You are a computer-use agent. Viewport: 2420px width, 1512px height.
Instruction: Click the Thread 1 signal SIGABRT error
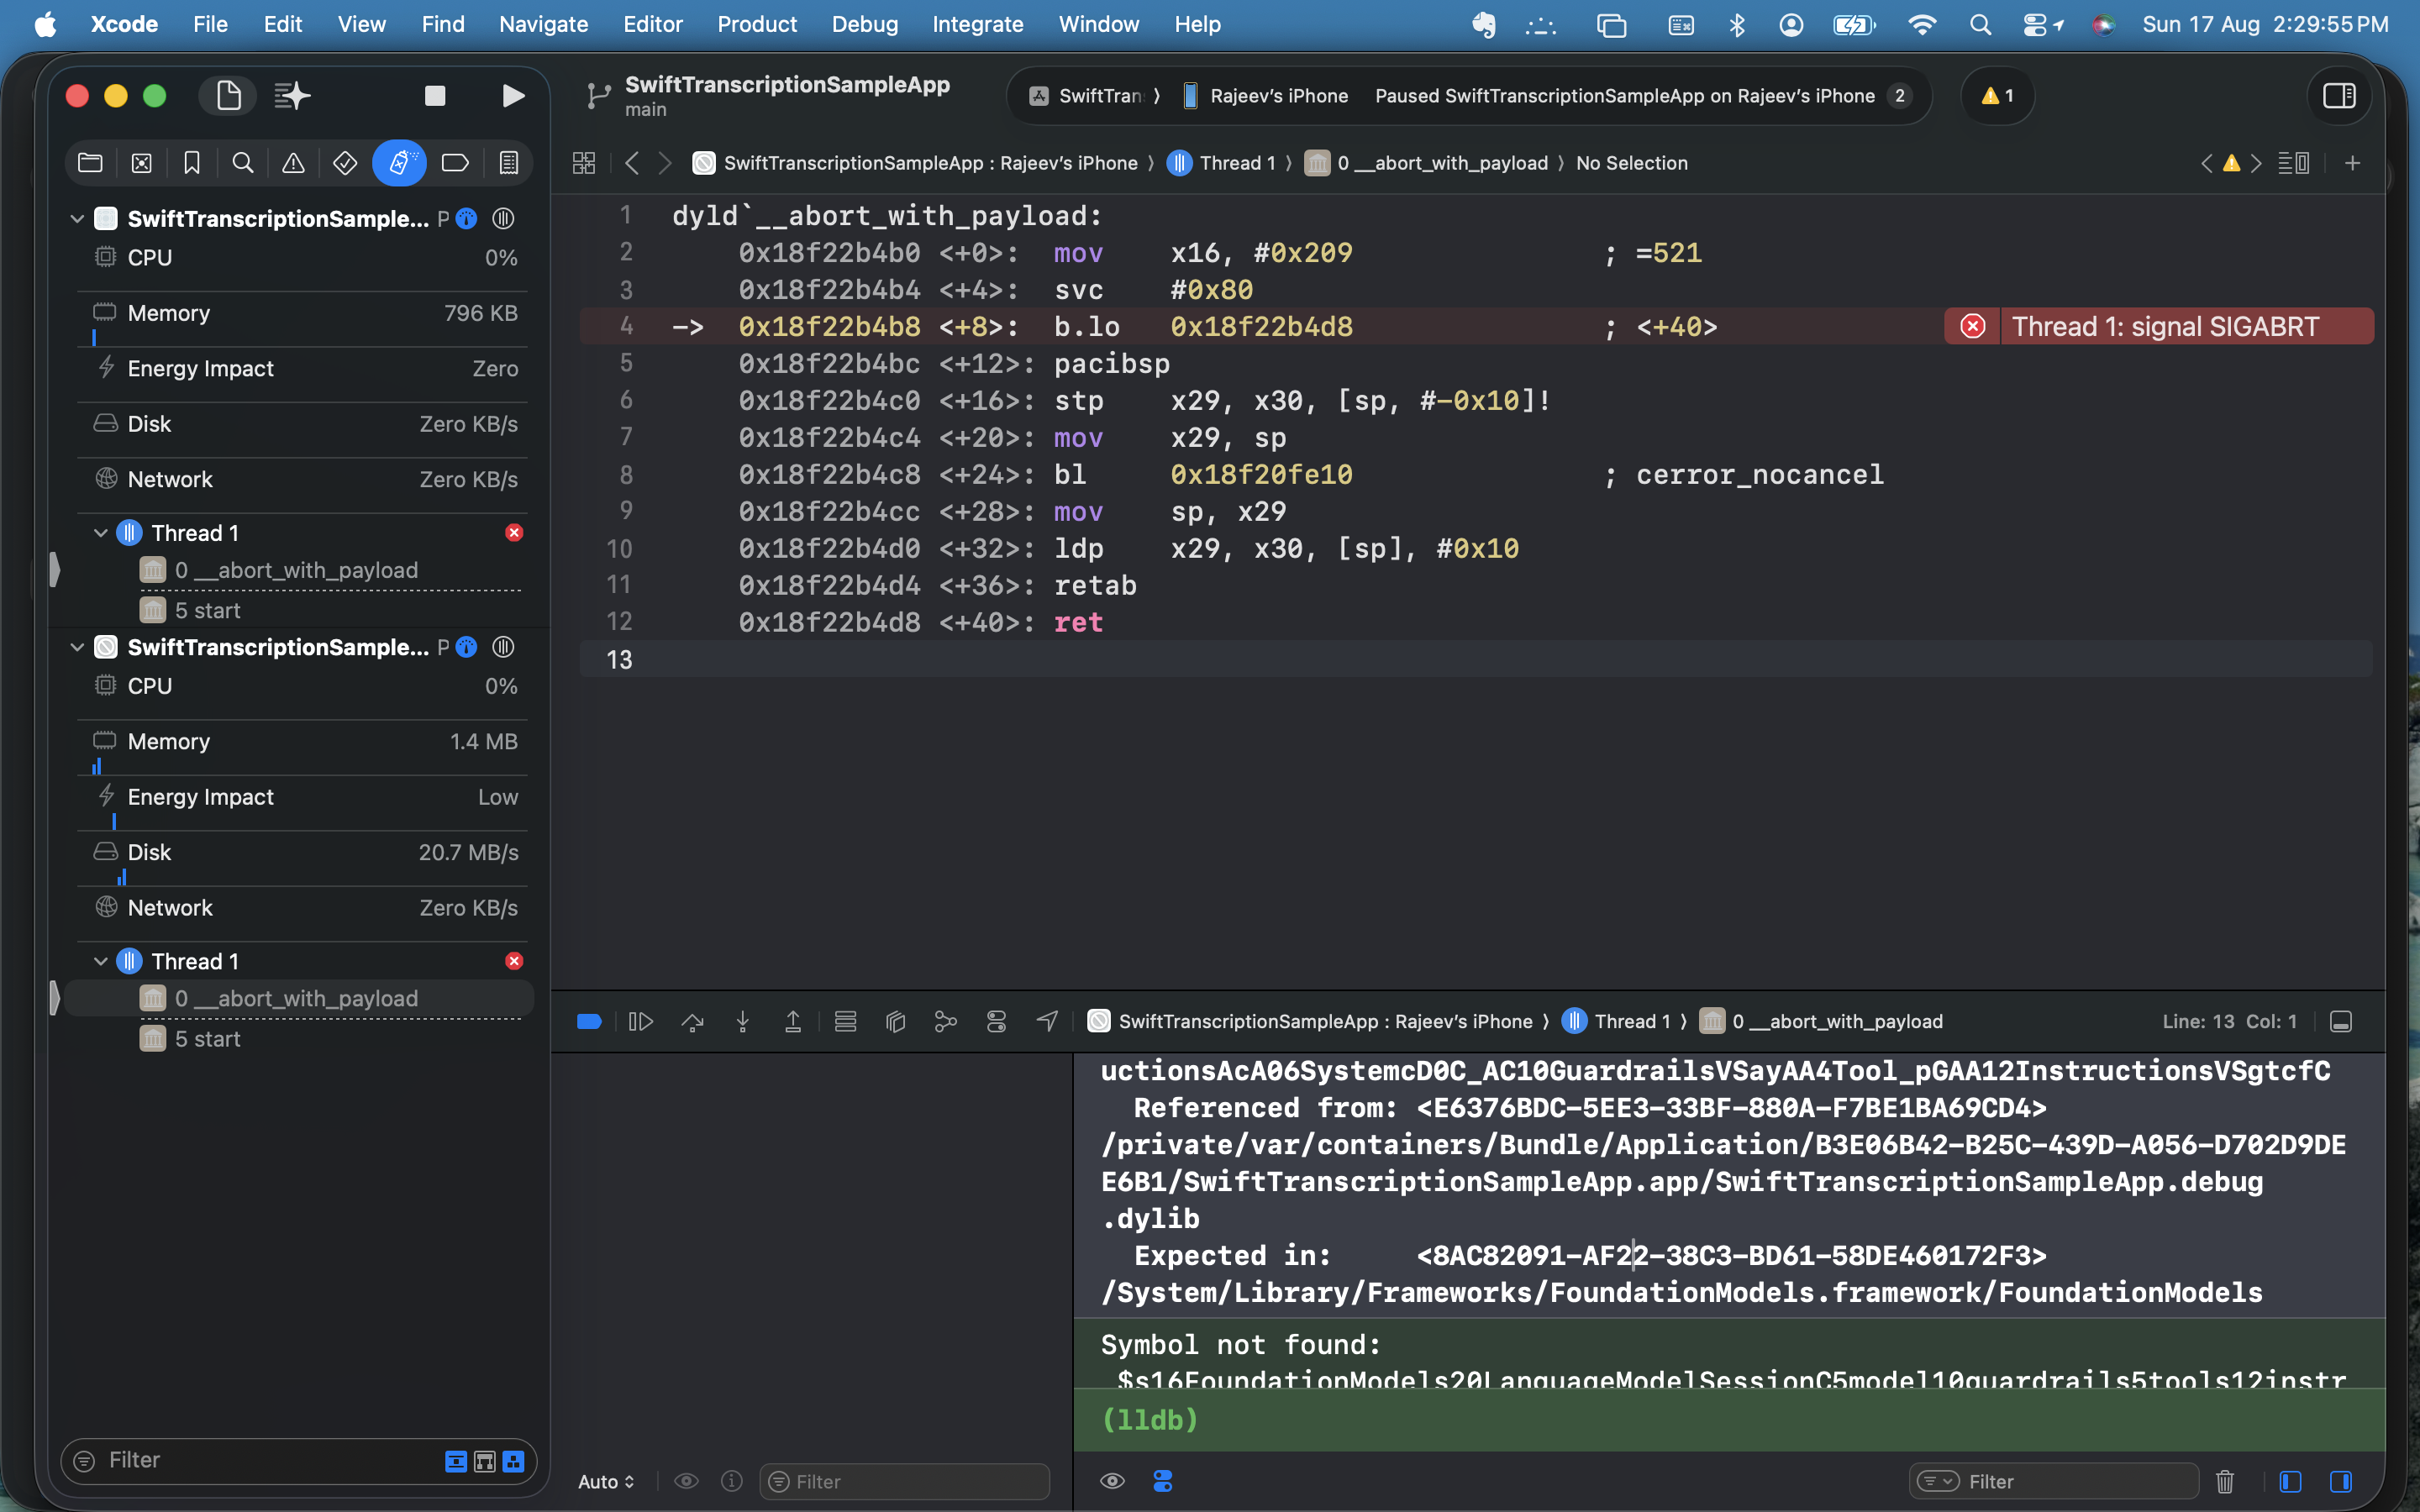tap(2159, 327)
